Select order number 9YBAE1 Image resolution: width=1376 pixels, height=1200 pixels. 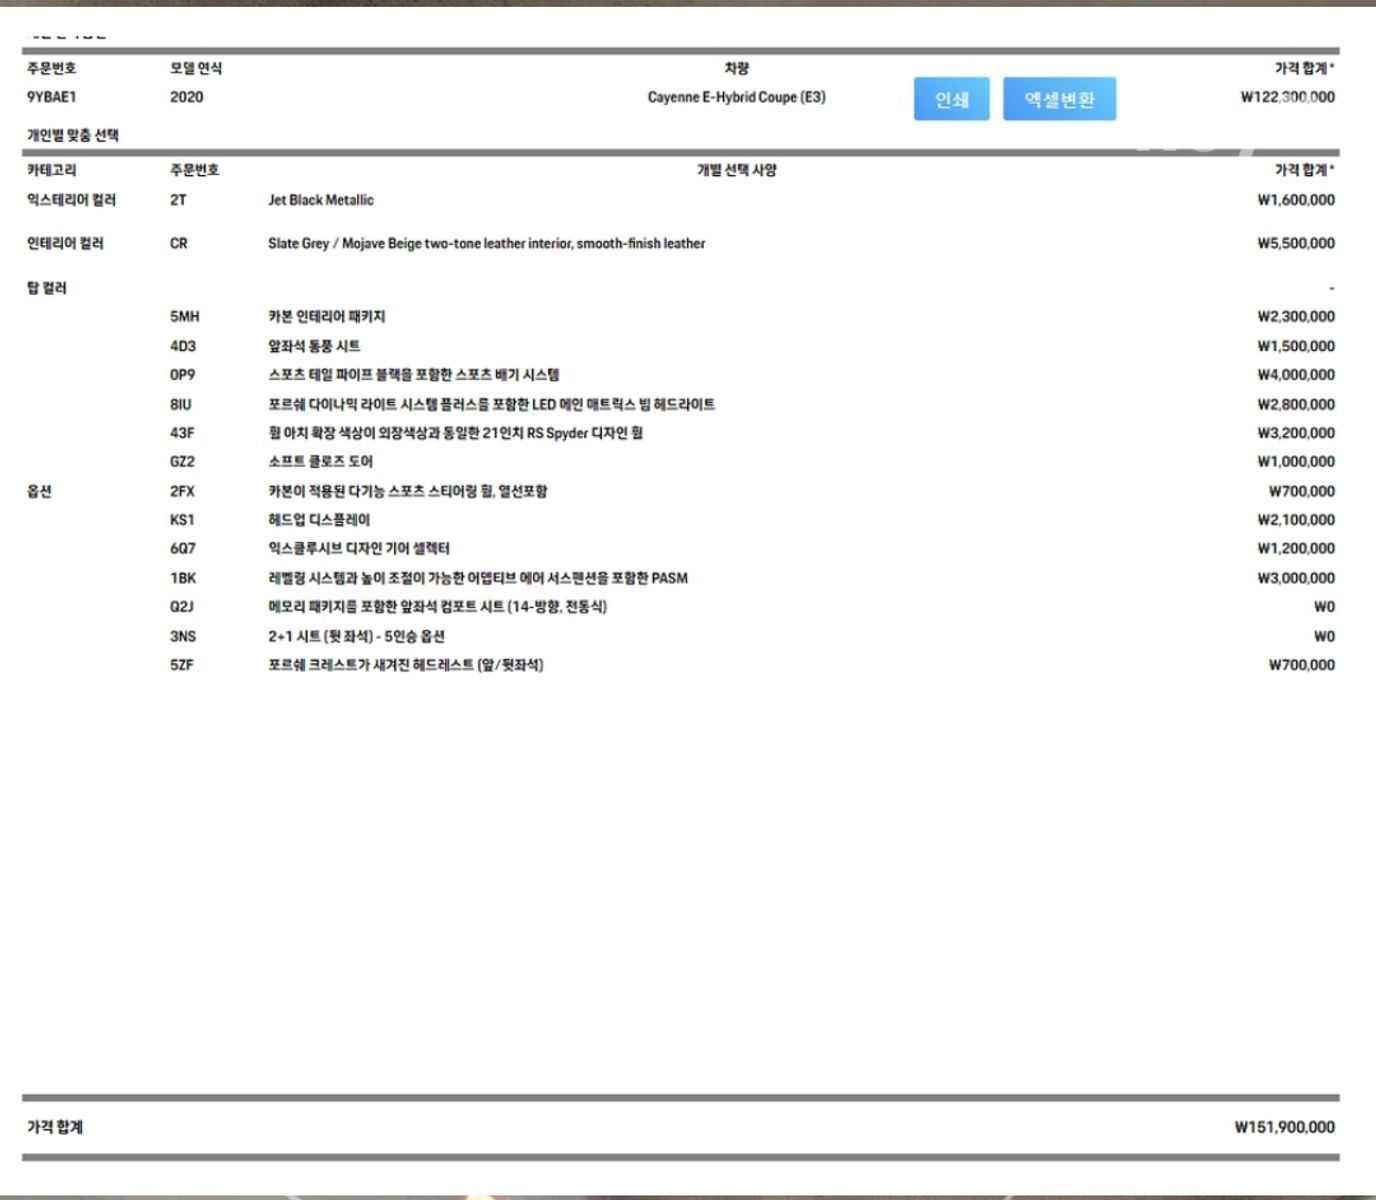pos(52,97)
